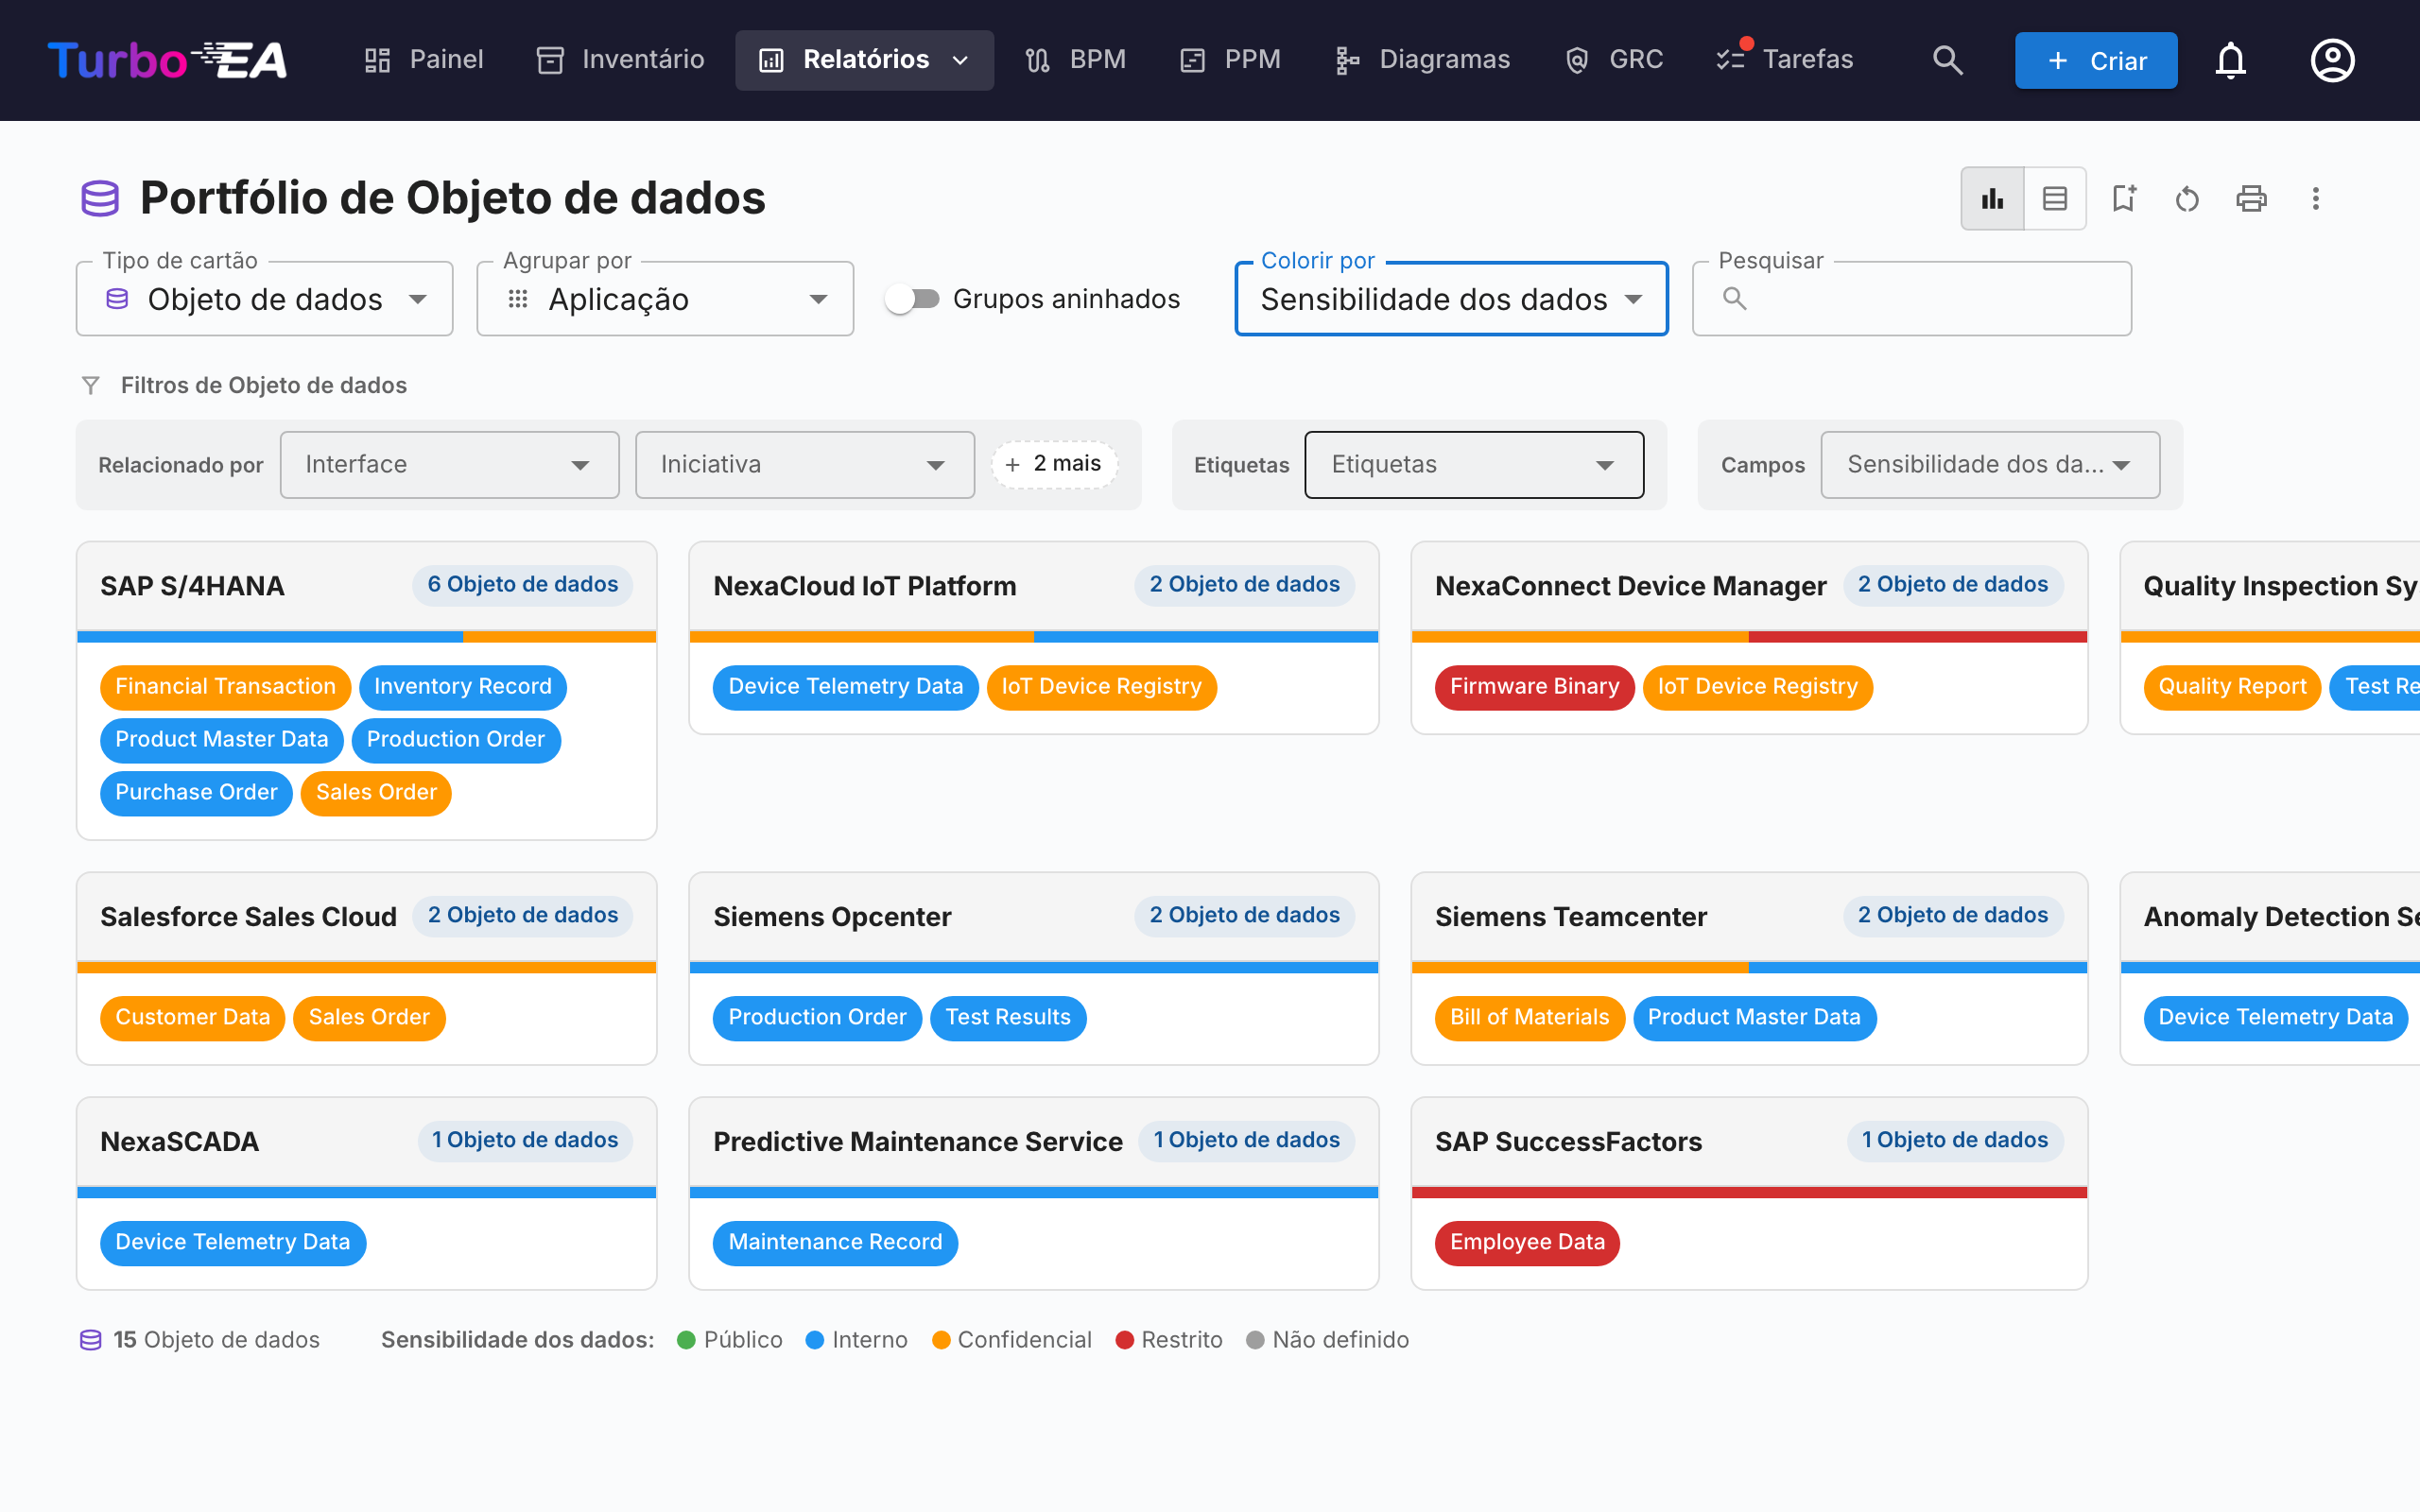Click the red Restrito legend dot

coord(1125,1340)
